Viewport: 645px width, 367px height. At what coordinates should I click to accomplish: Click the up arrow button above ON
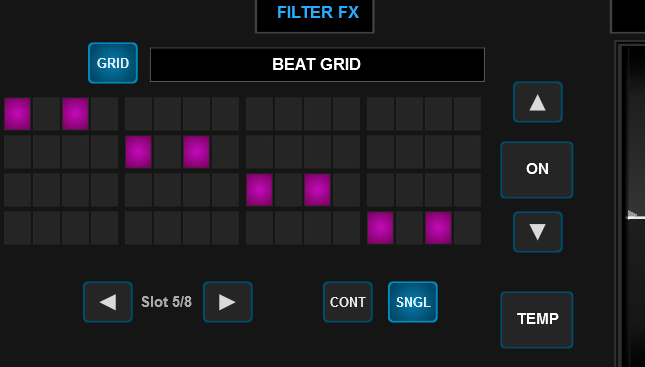538,102
